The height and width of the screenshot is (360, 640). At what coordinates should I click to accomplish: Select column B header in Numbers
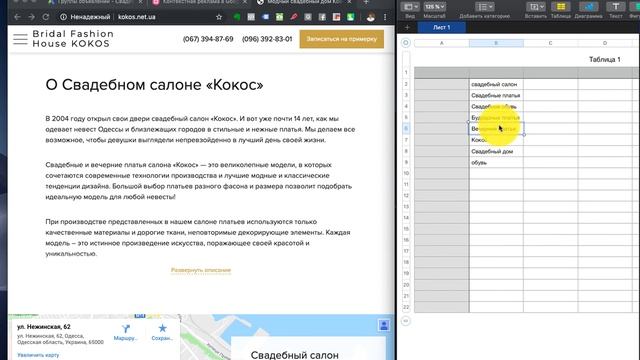coord(496,43)
